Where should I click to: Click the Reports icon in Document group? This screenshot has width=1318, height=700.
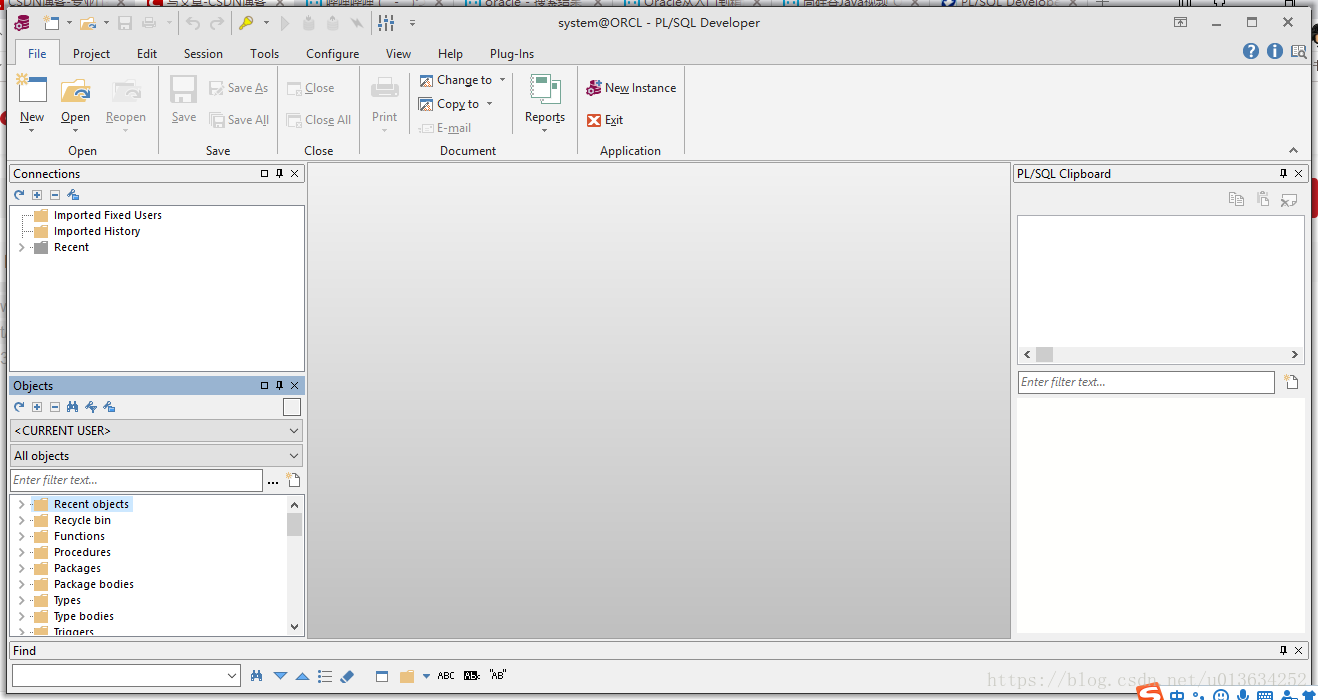545,89
